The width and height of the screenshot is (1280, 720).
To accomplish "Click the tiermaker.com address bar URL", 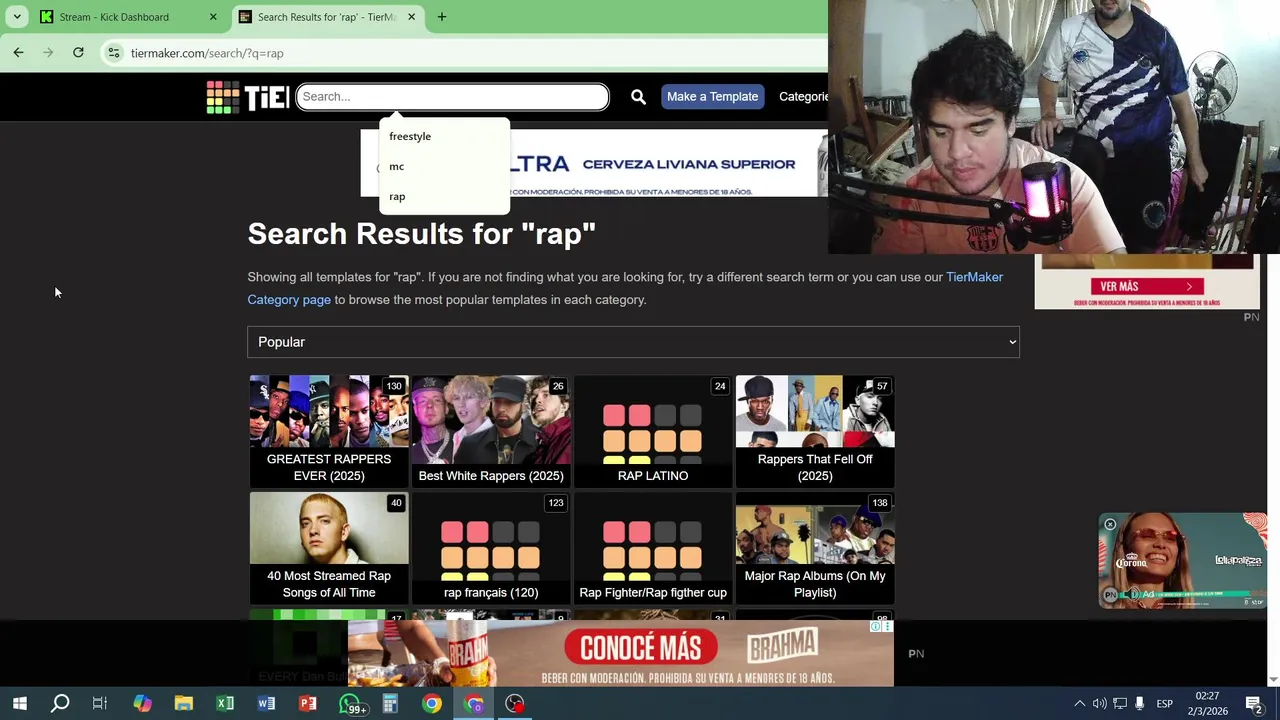I will 207,53.
